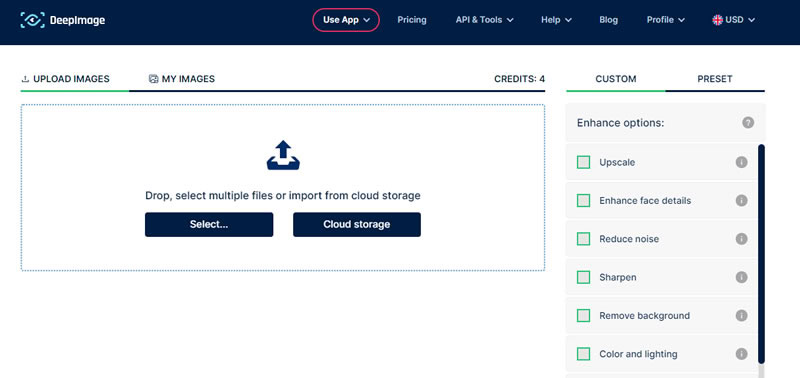Click the Drop, select multiple files text
Image resolution: width=800 pixels, height=378 pixels.
click(283, 195)
